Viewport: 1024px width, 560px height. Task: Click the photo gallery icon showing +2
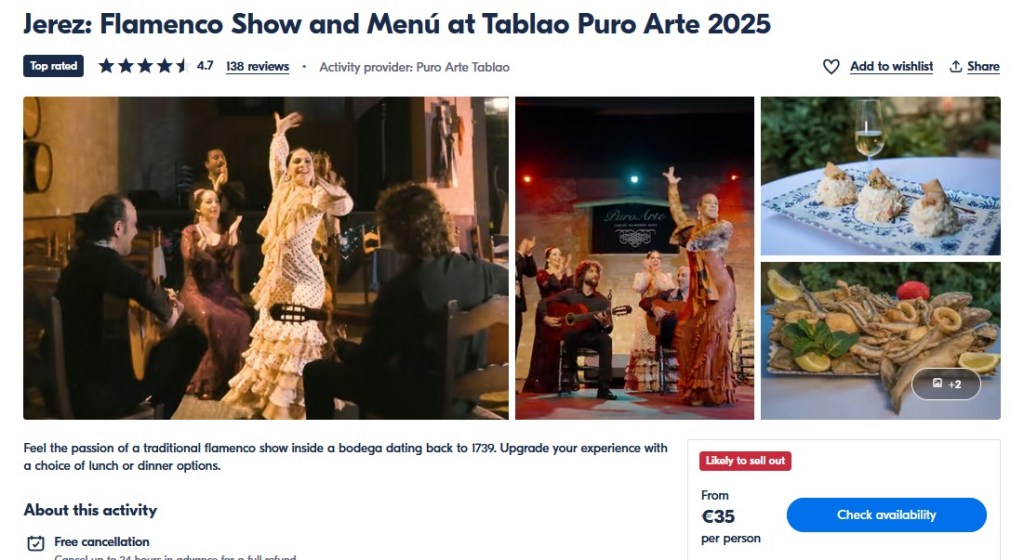click(x=946, y=384)
